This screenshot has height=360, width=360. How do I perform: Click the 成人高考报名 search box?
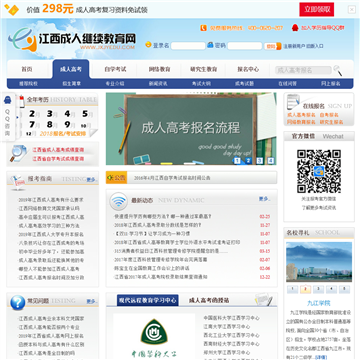pos(303,70)
